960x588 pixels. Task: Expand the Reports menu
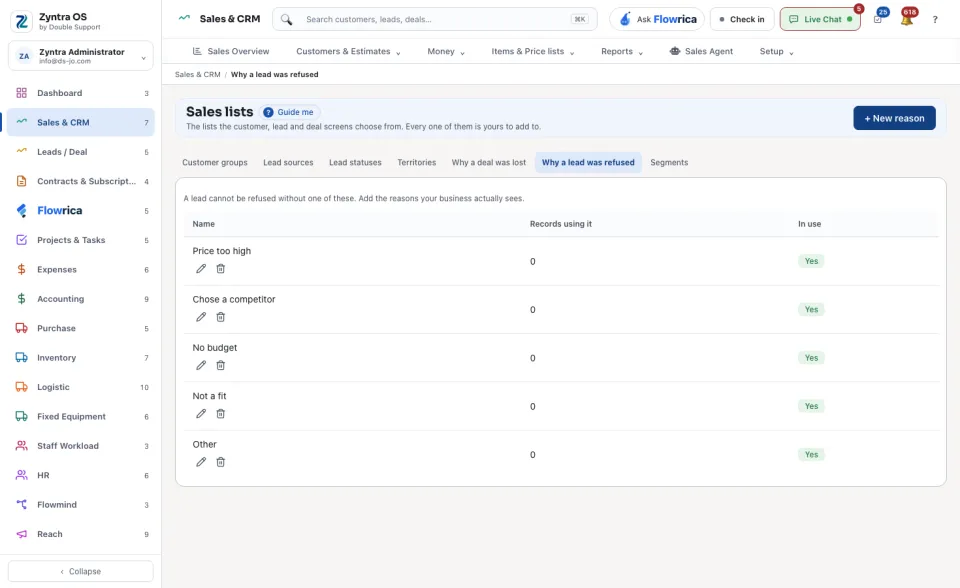pyautogui.click(x=621, y=51)
